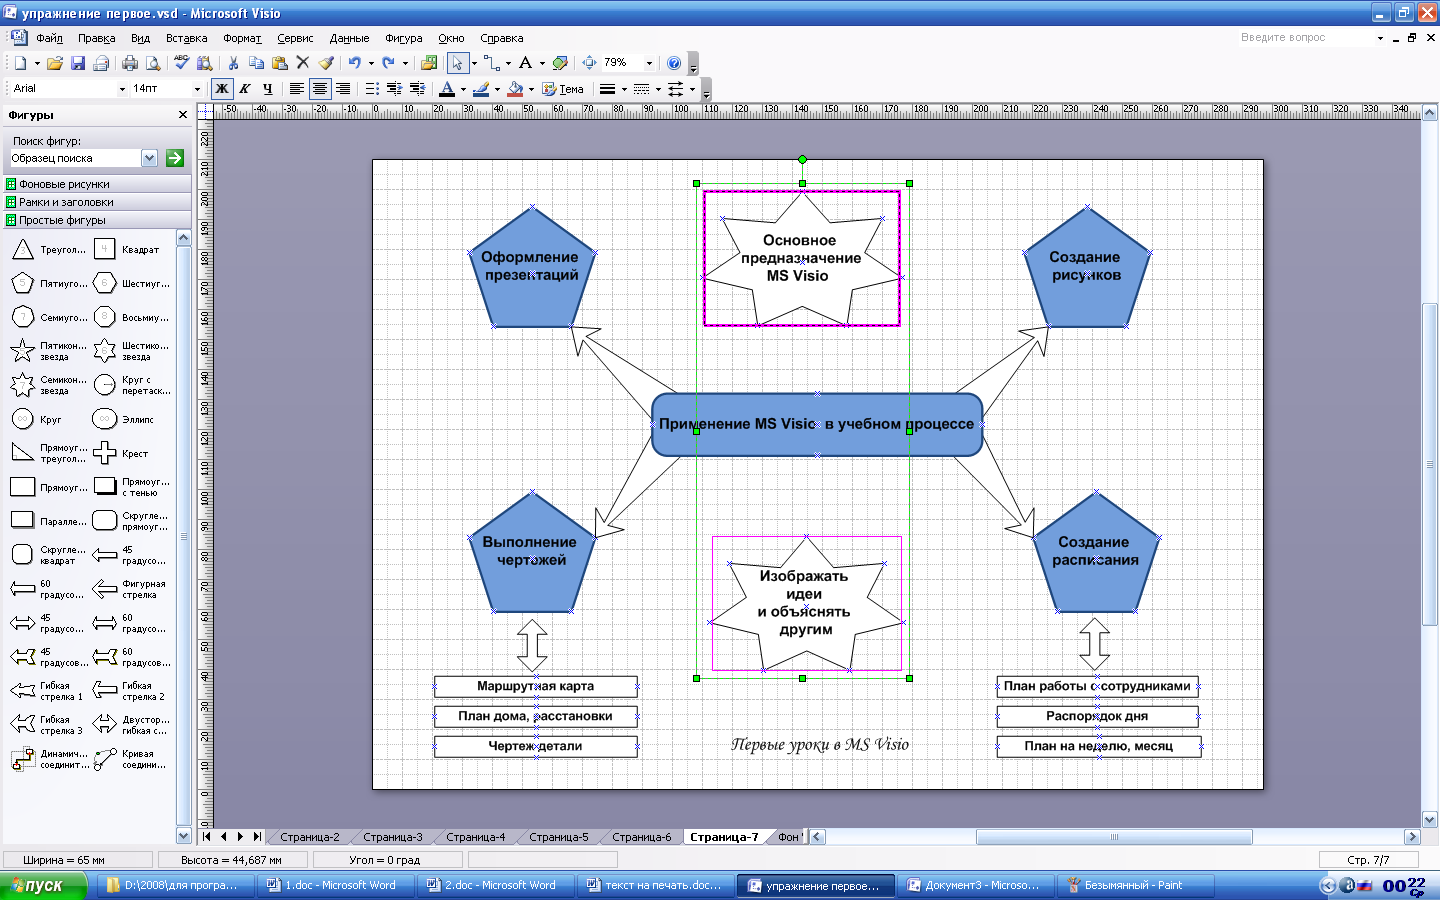Click the Пуск start button
Viewport: 1440px width, 900px height.
(43, 885)
